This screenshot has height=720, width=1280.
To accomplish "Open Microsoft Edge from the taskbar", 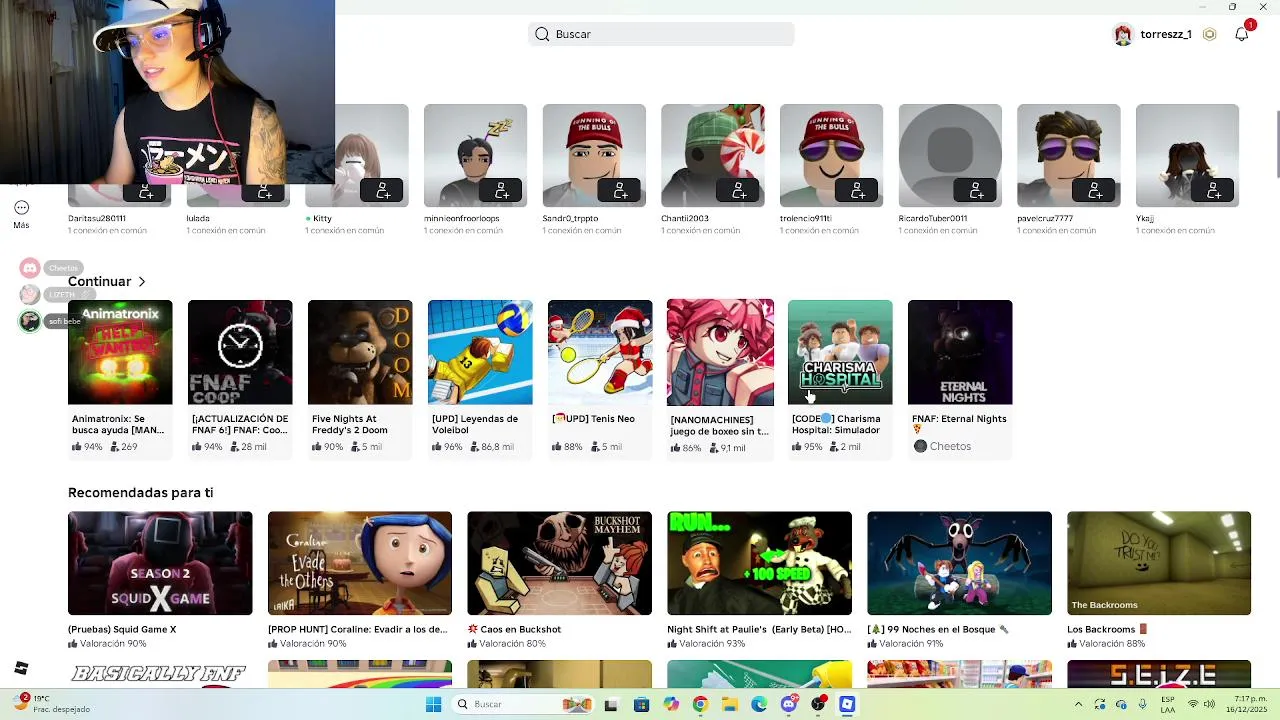I will [759, 704].
